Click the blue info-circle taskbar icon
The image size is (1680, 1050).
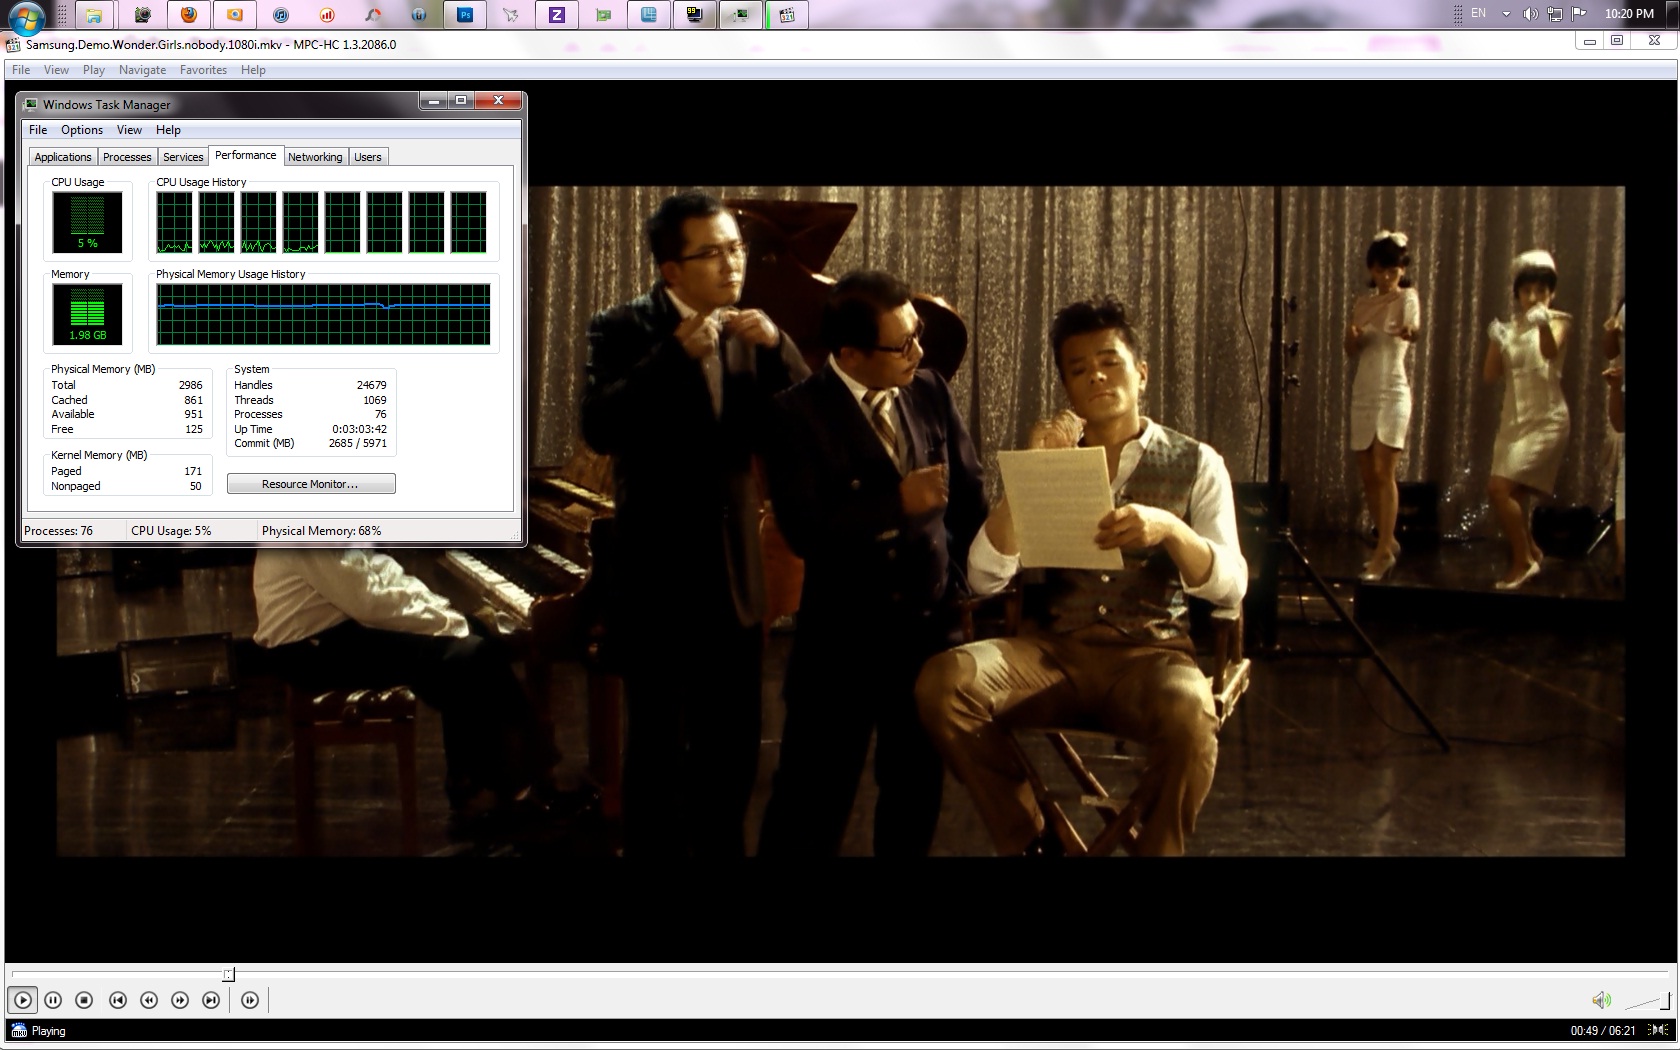pyautogui.click(x=419, y=15)
